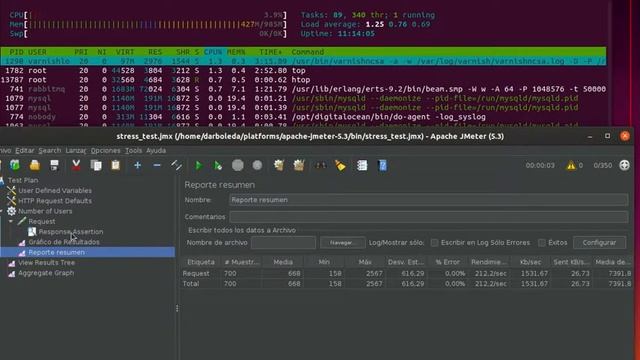Select Aggregate Graph tree item
Screen dimensions: 640x360
(46, 273)
